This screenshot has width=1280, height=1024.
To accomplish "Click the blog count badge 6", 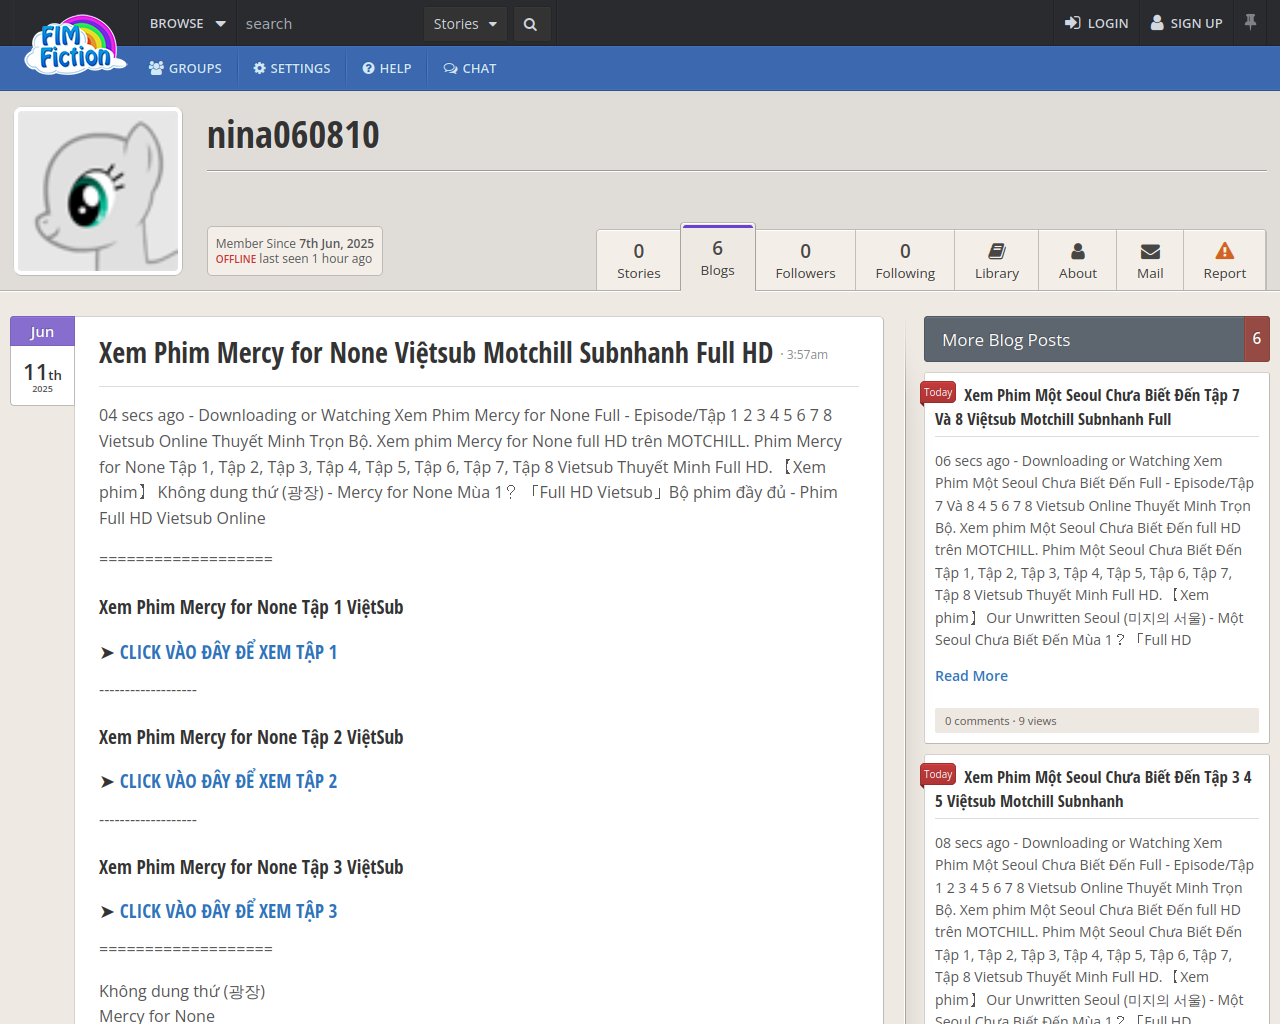I will point(1257,339).
